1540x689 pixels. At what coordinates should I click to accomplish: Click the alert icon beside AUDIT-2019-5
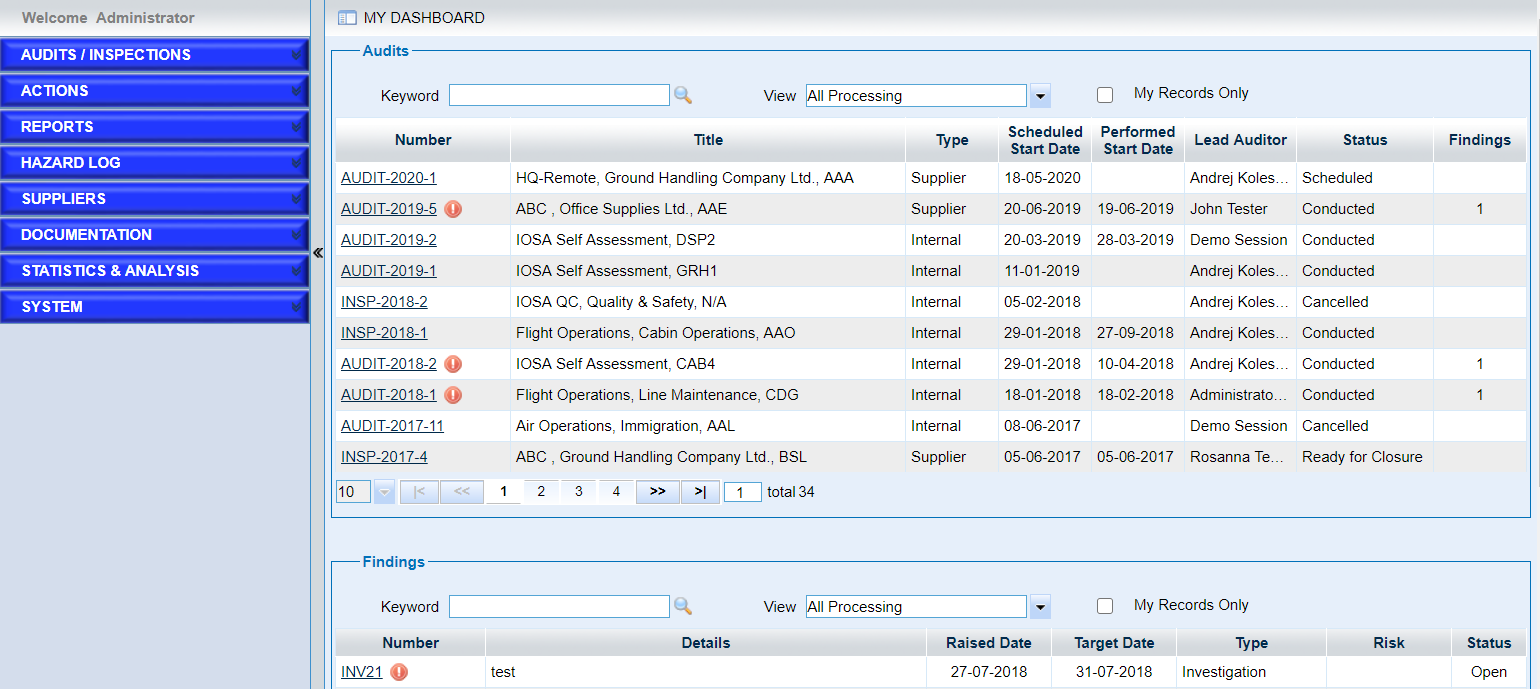(453, 209)
